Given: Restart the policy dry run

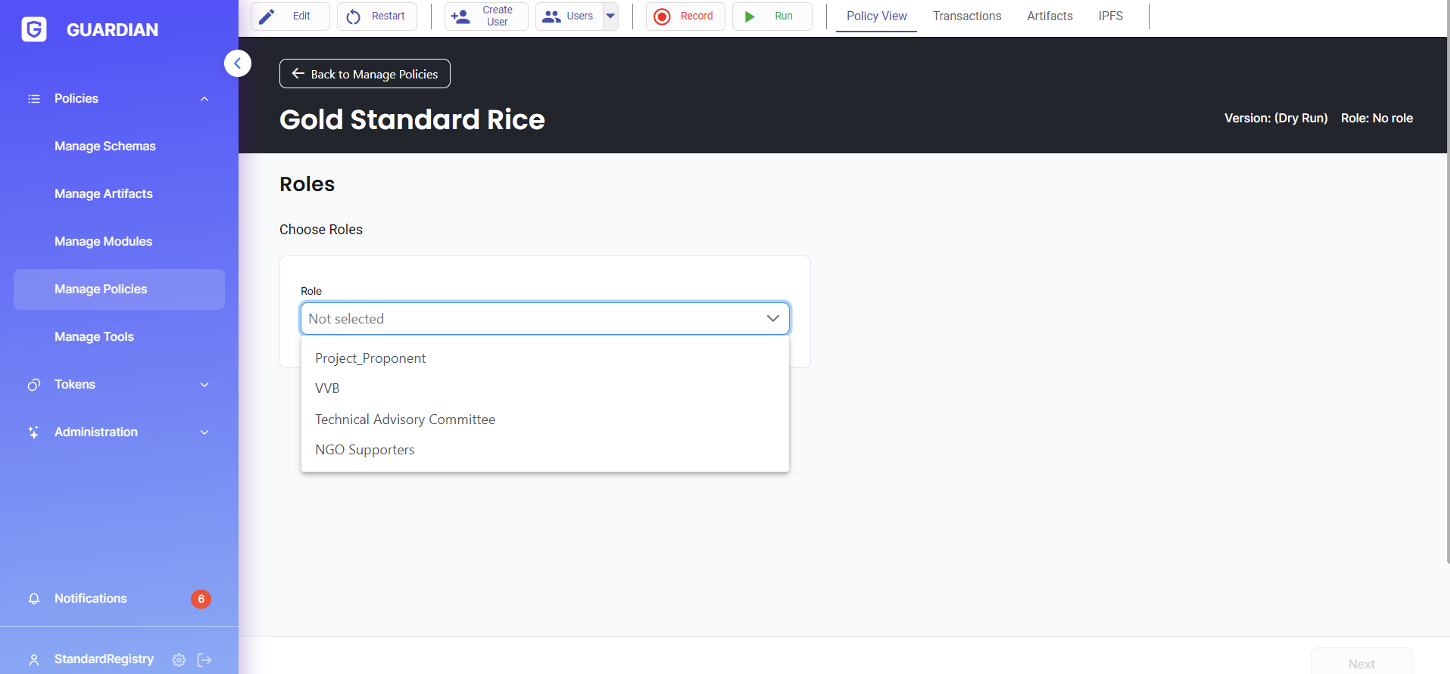Looking at the screenshot, I should (377, 16).
